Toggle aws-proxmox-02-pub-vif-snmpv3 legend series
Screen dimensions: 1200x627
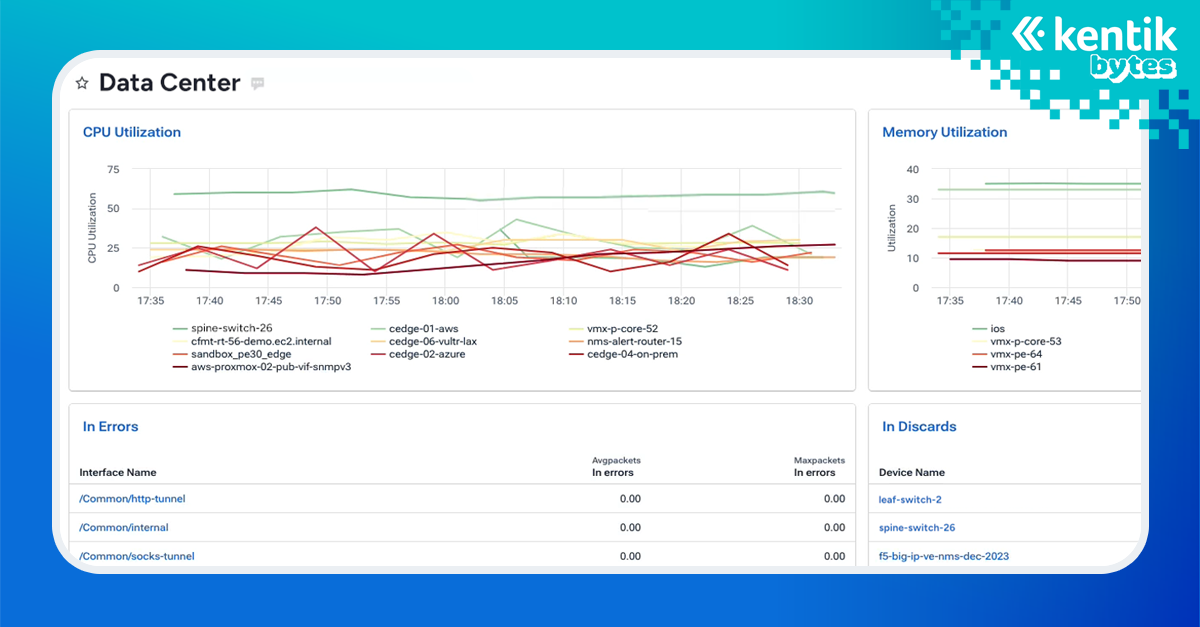click(x=261, y=367)
